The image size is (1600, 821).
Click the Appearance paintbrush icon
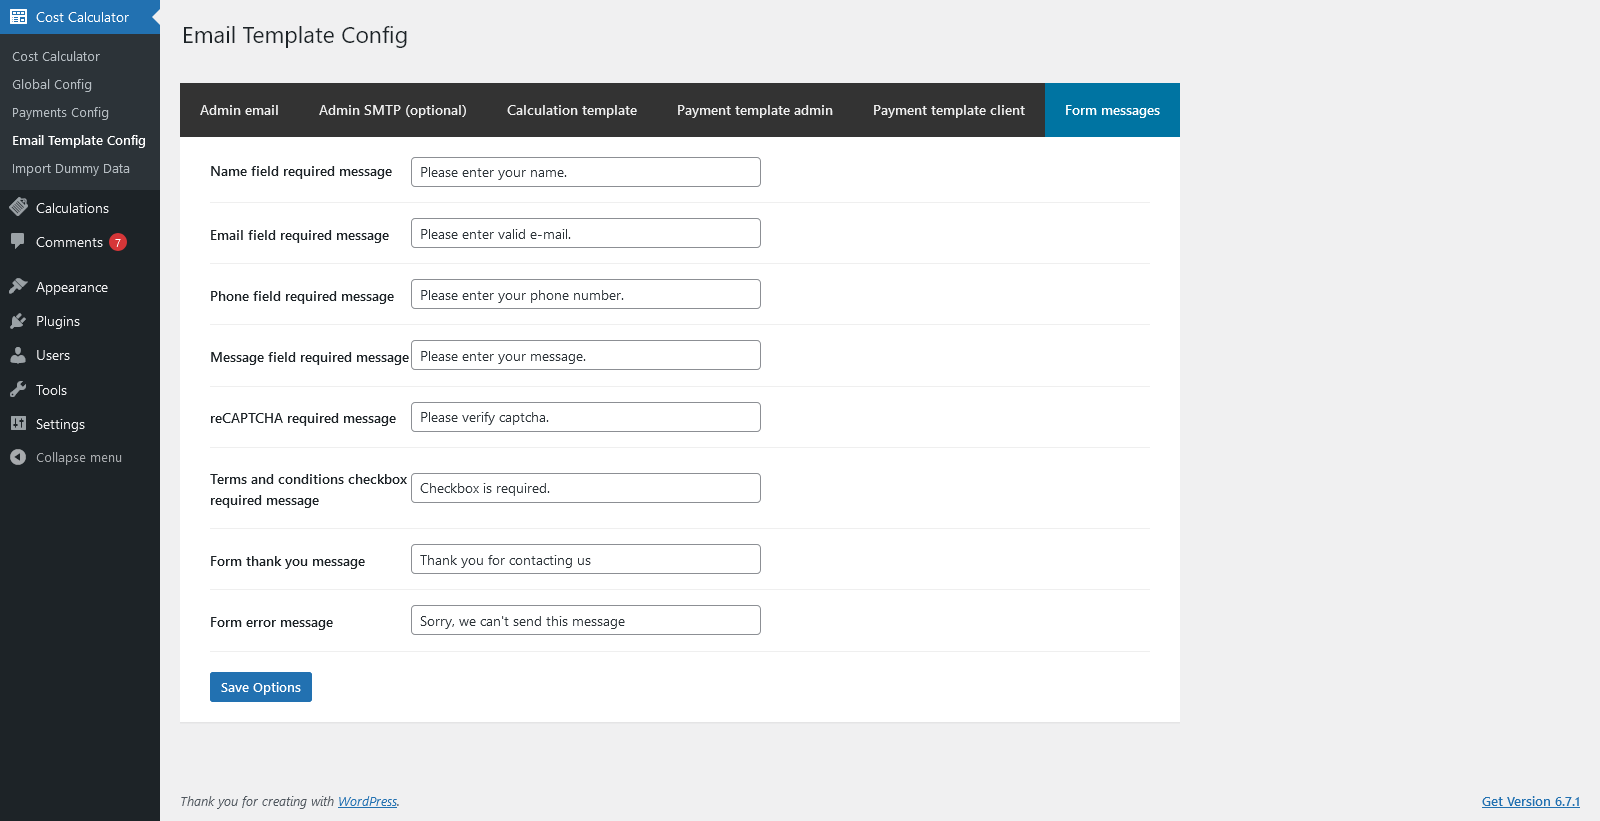point(18,287)
